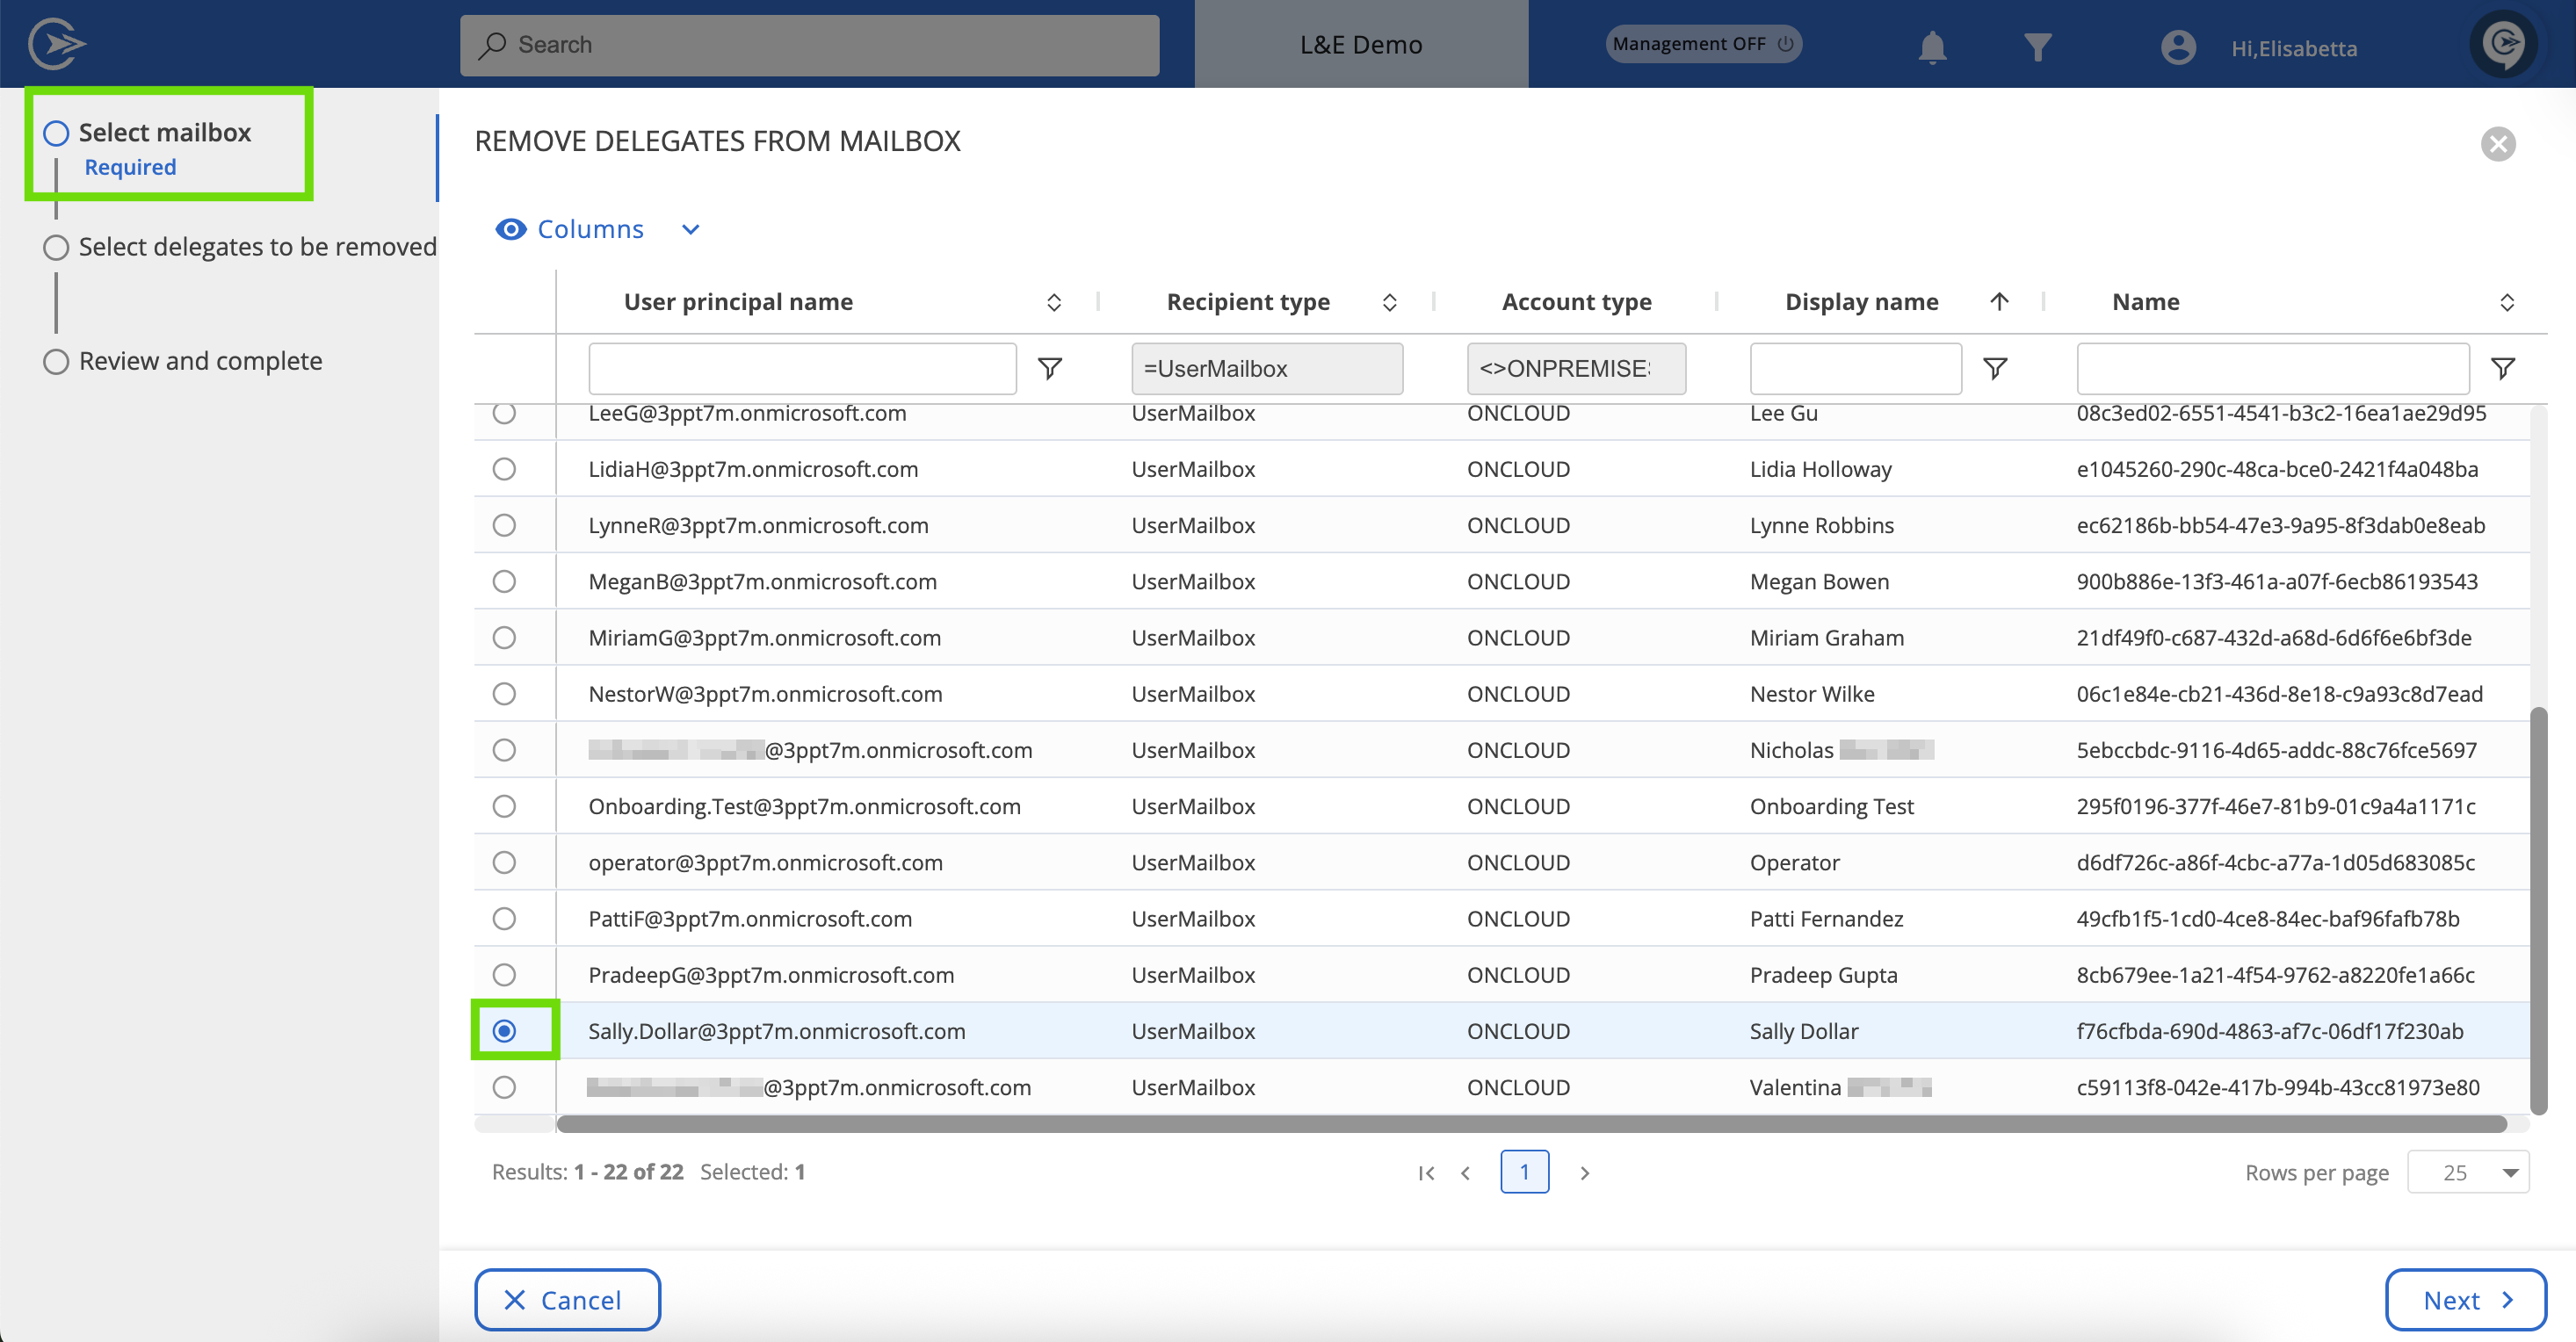The width and height of the screenshot is (2576, 1342).
Task: Focus the Display name filter box
Action: pyautogui.click(x=1855, y=368)
